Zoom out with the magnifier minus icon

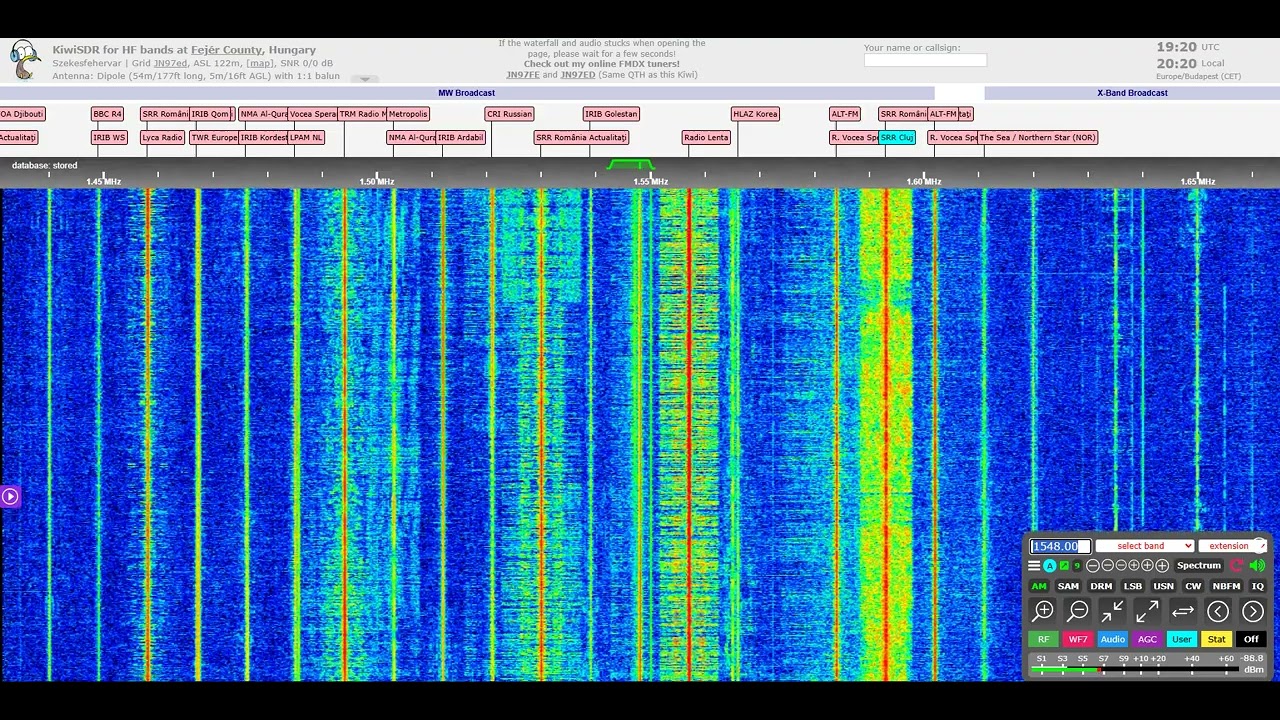pos(1078,611)
